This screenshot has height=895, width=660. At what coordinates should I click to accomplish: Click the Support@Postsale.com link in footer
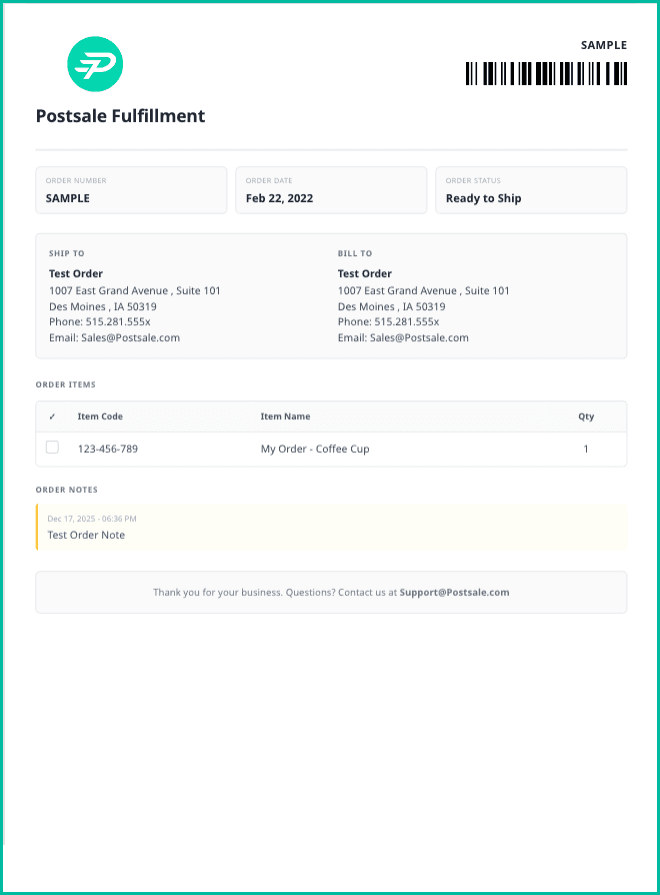coord(454,592)
